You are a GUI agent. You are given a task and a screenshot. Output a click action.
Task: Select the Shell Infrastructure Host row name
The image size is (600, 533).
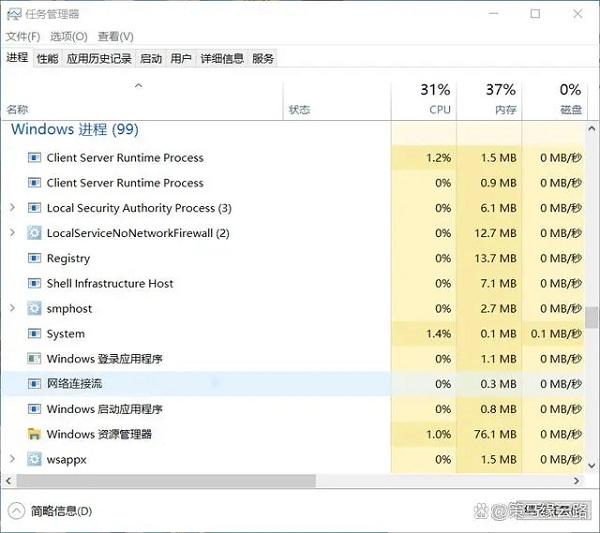(x=110, y=284)
